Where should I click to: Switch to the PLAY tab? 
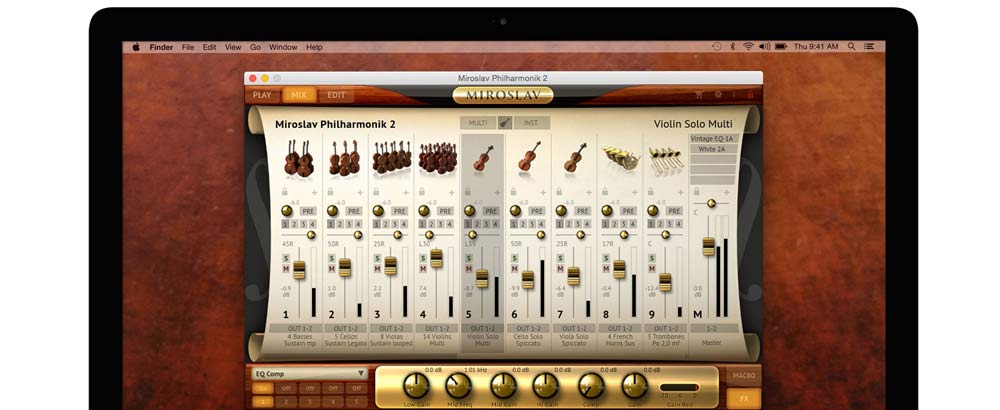[x=262, y=95]
